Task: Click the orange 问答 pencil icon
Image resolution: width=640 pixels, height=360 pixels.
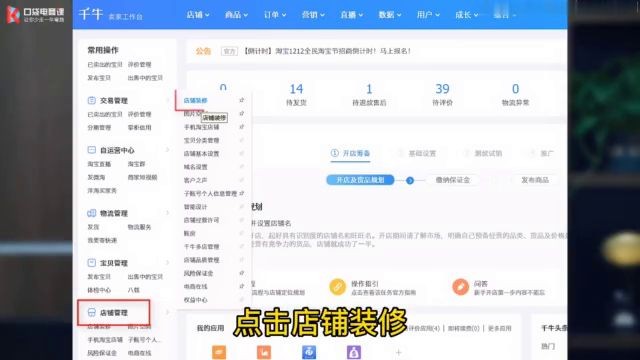Action: tap(460, 287)
